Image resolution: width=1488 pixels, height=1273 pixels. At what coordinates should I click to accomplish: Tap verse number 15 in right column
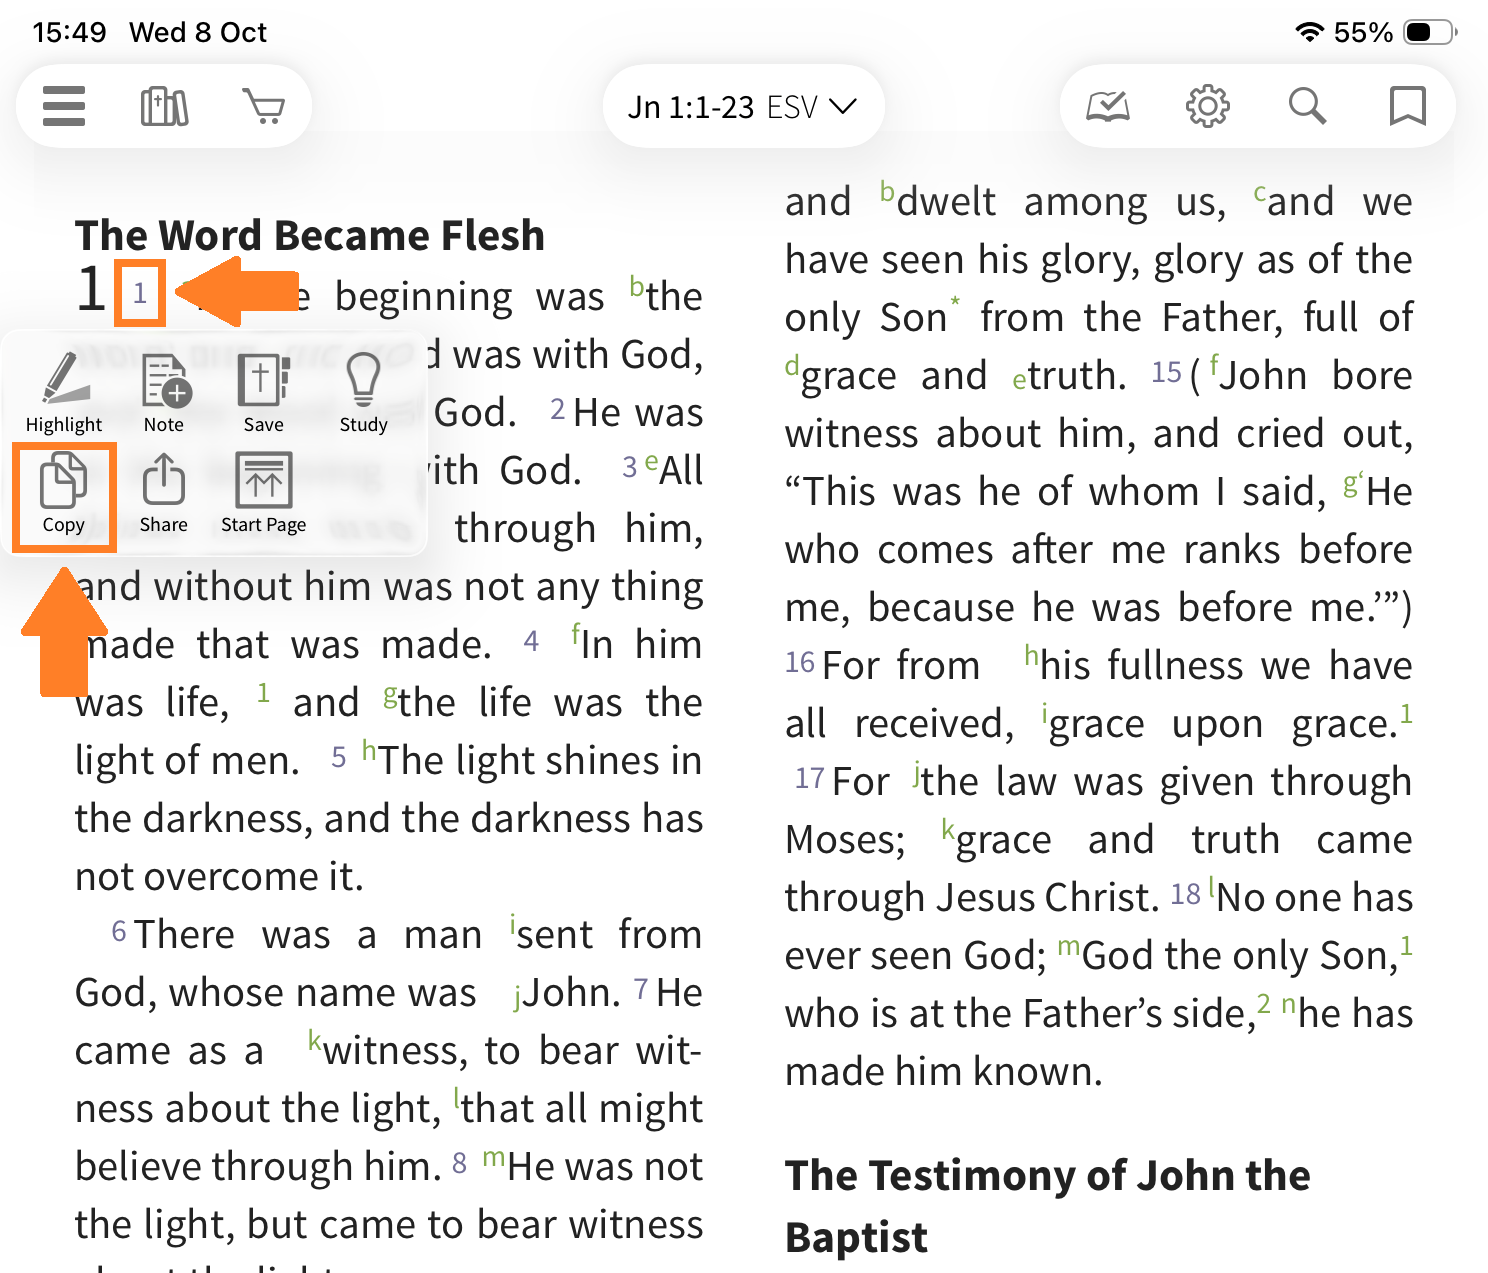[x=1166, y=373]
